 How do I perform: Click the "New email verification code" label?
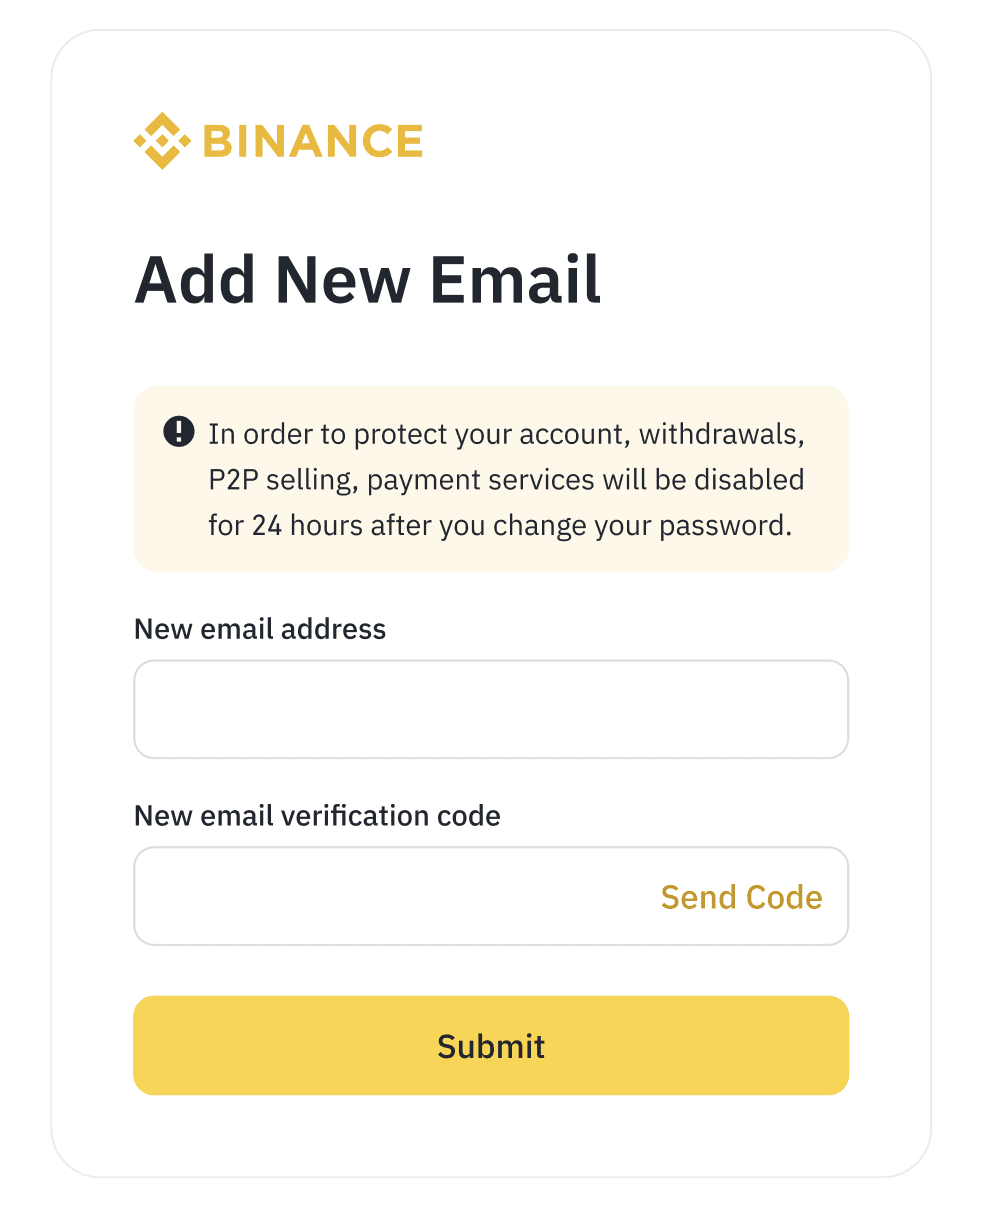(x=317, y=816)
